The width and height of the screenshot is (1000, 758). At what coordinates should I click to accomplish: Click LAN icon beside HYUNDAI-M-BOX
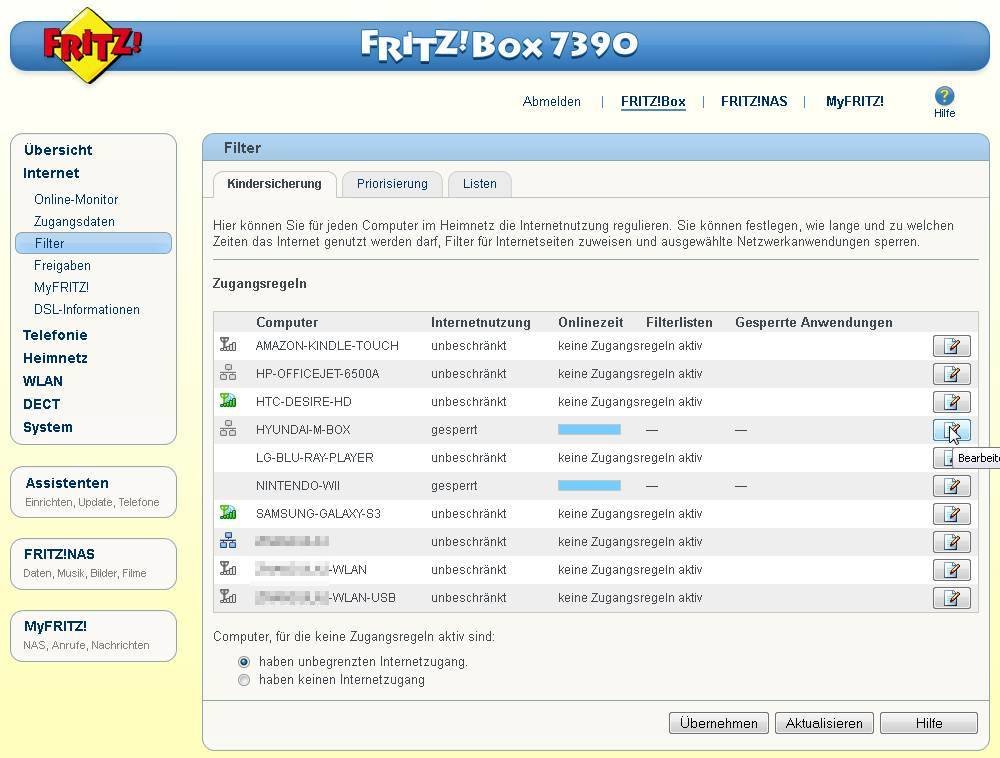coord(228,429)
